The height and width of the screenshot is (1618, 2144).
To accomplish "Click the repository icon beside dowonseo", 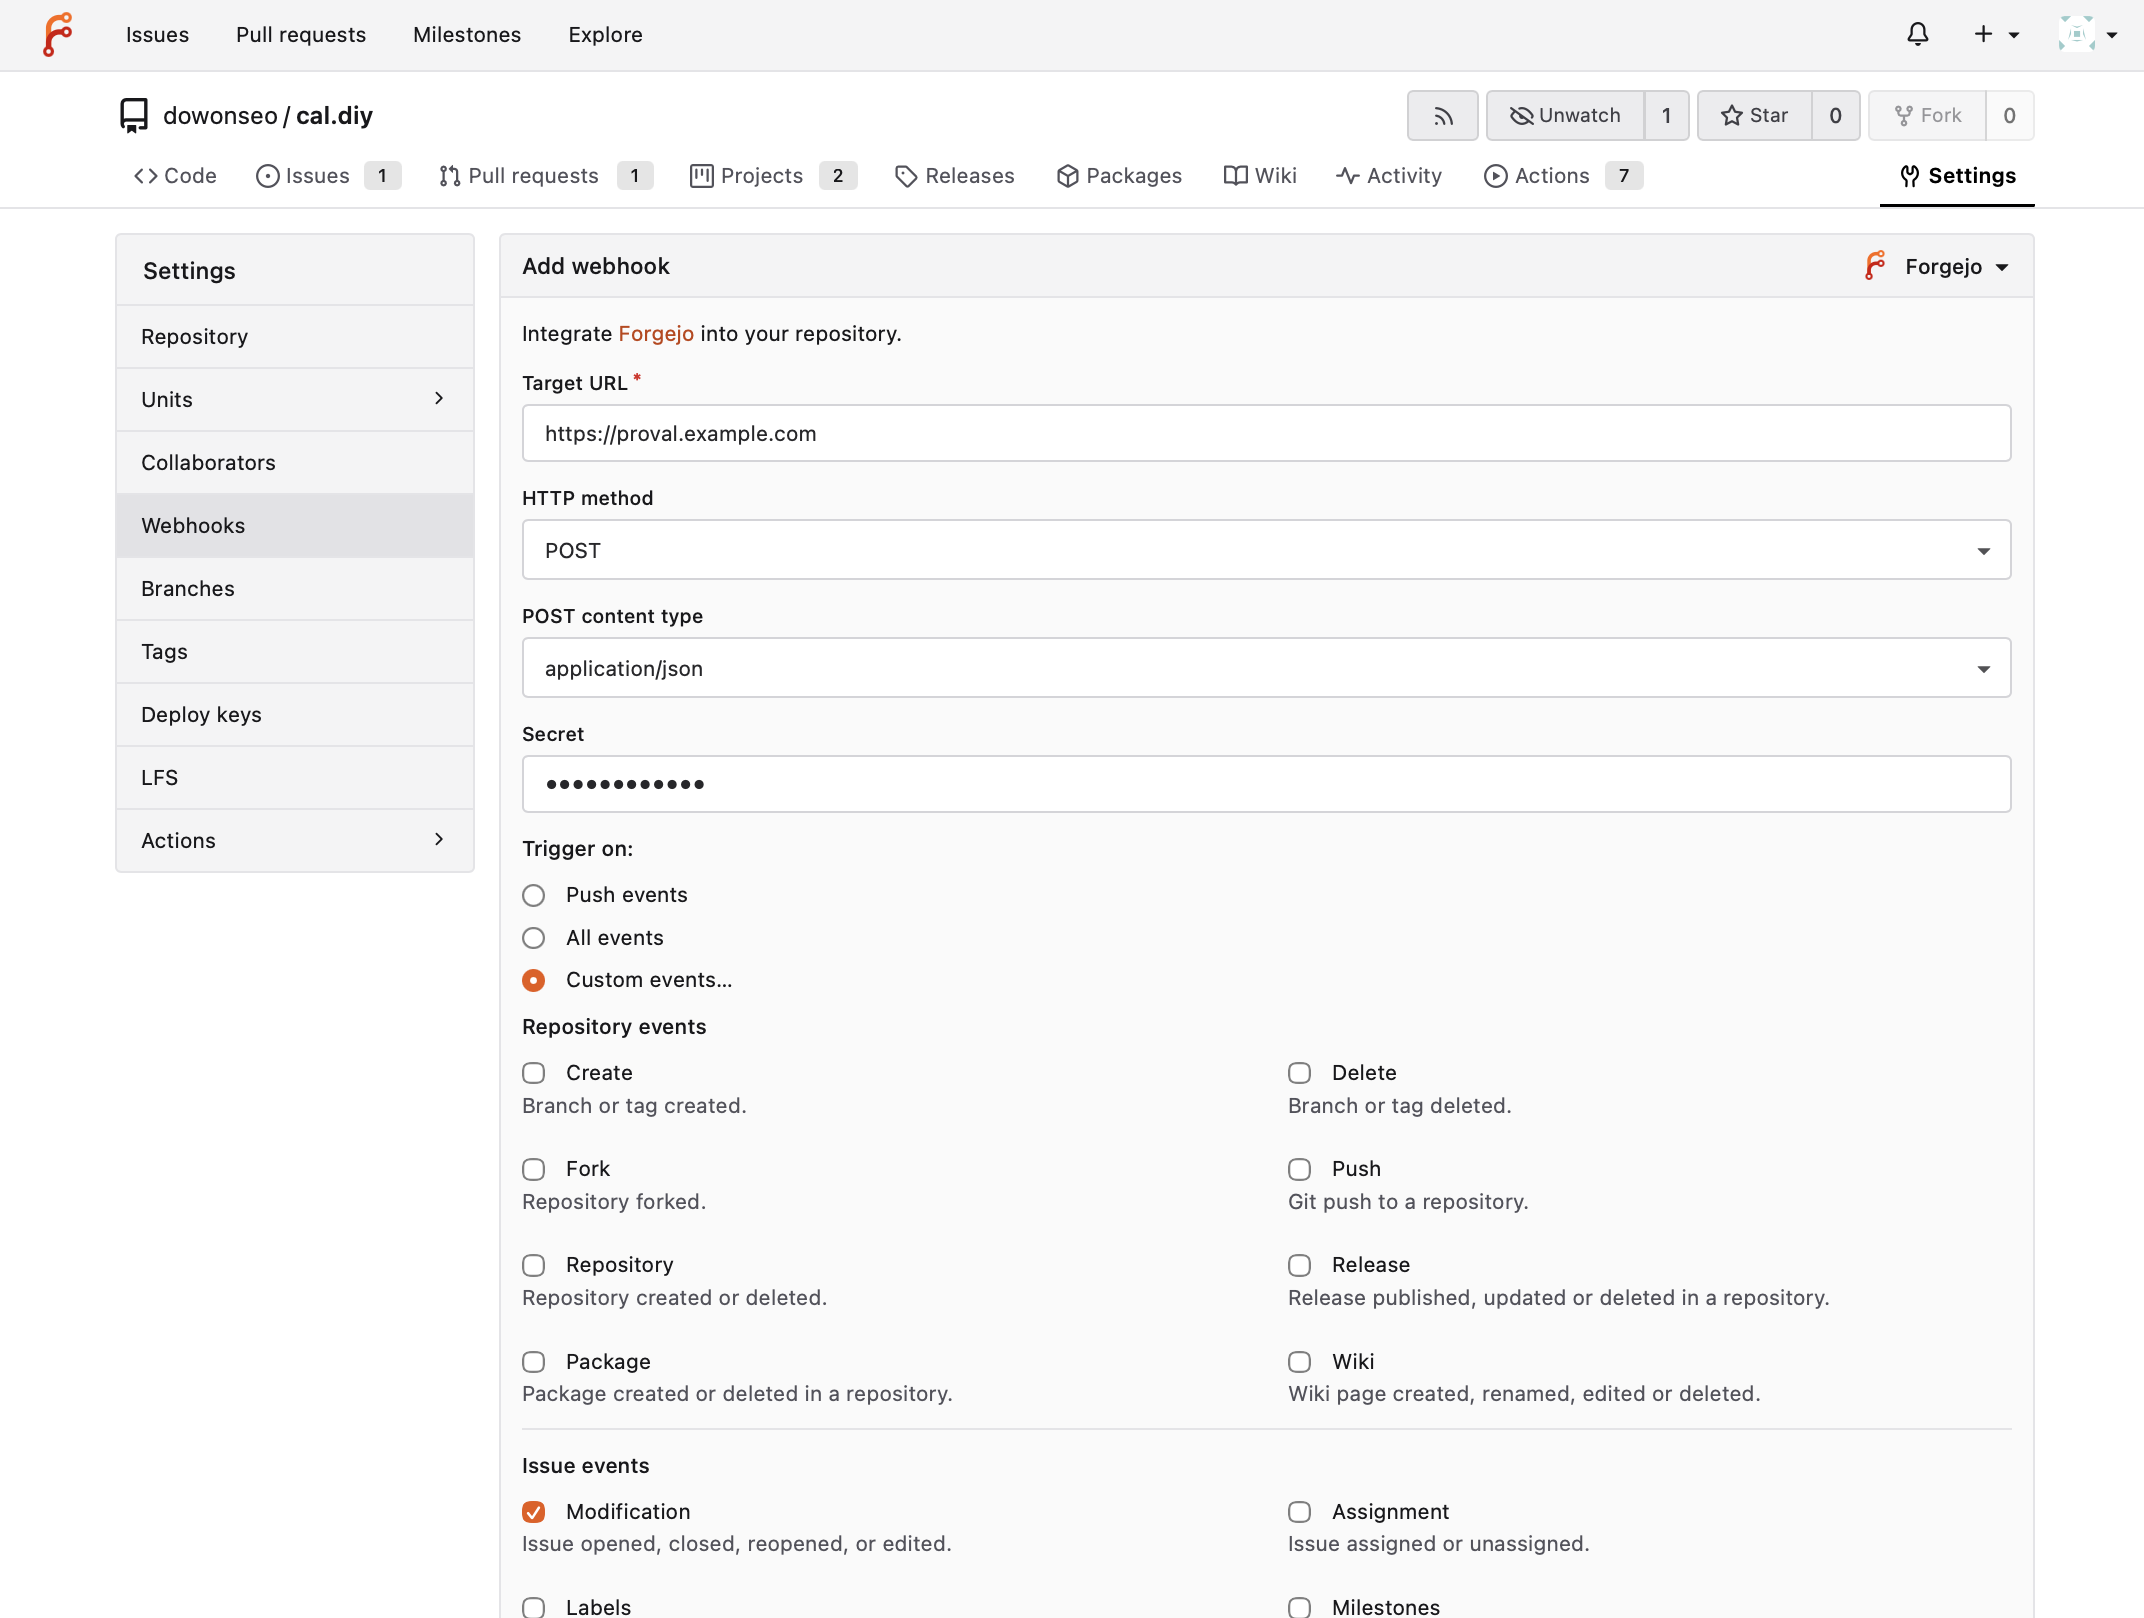I will point(134,116).
